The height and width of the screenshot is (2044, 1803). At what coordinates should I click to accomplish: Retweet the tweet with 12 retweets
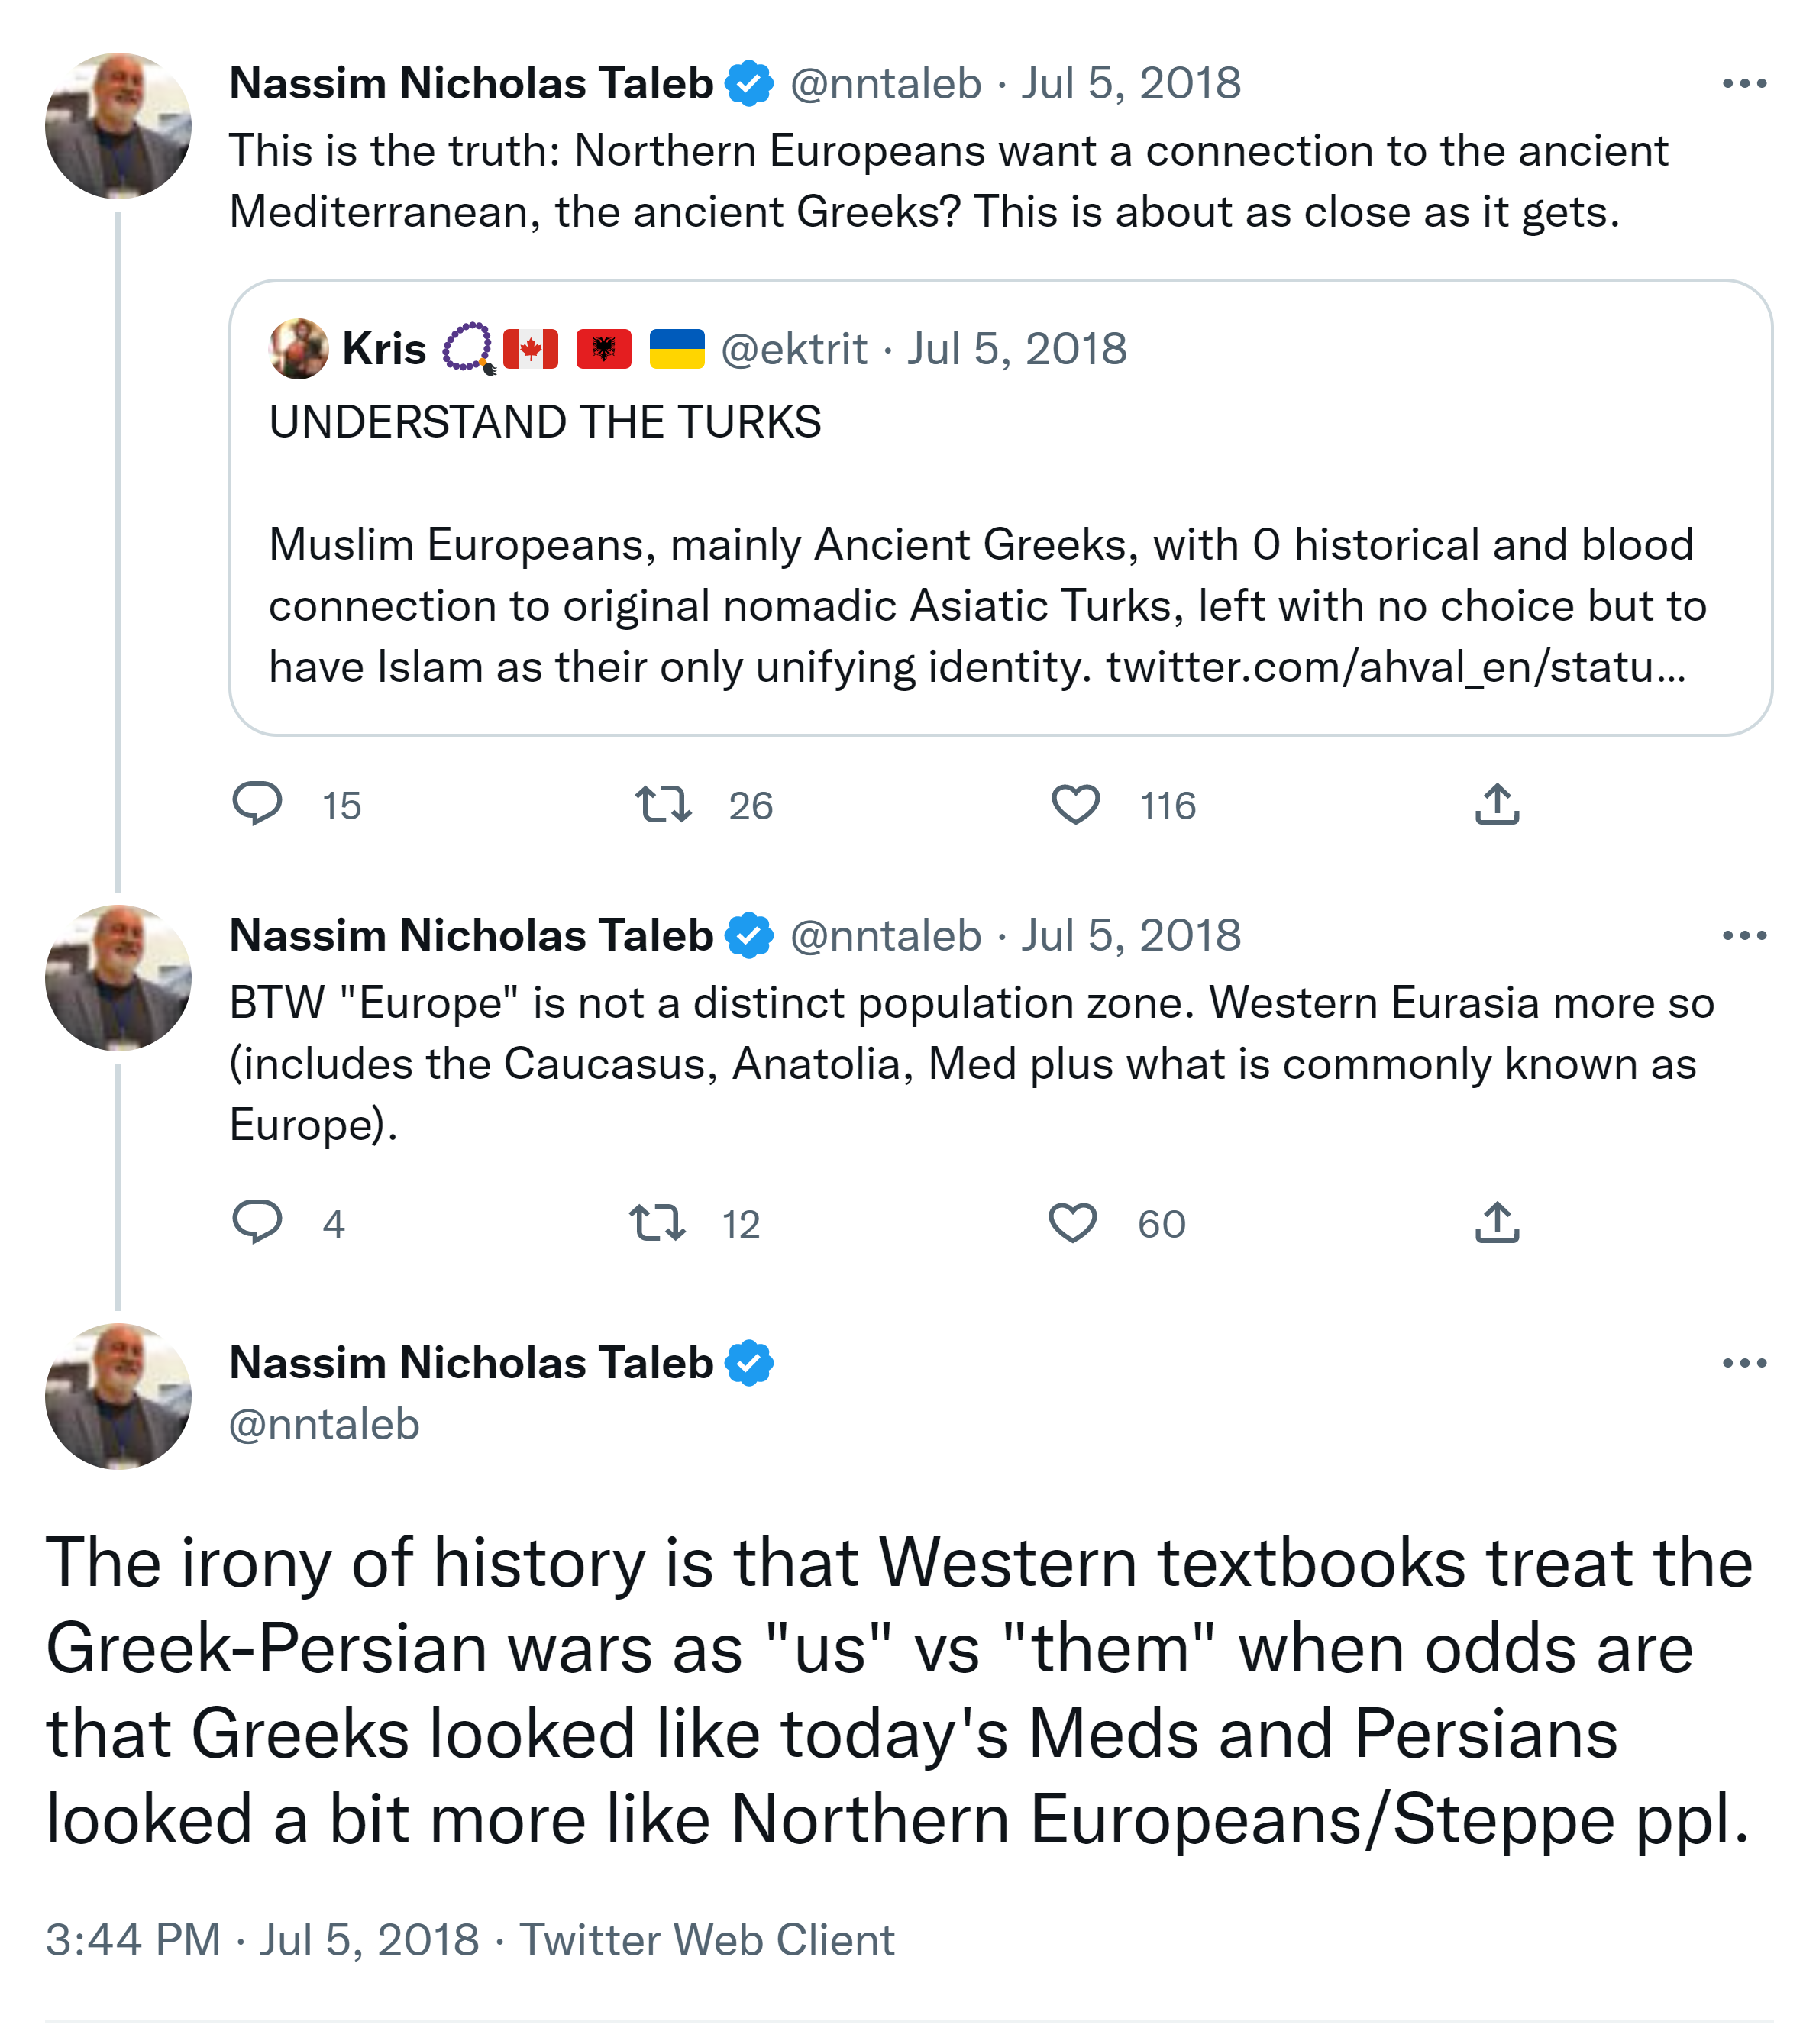(657, 1222)
